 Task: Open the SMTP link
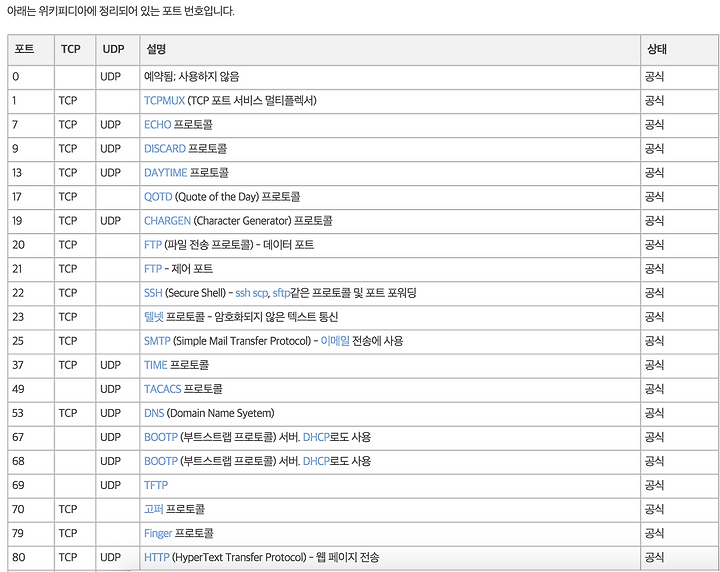click(157, 341)
